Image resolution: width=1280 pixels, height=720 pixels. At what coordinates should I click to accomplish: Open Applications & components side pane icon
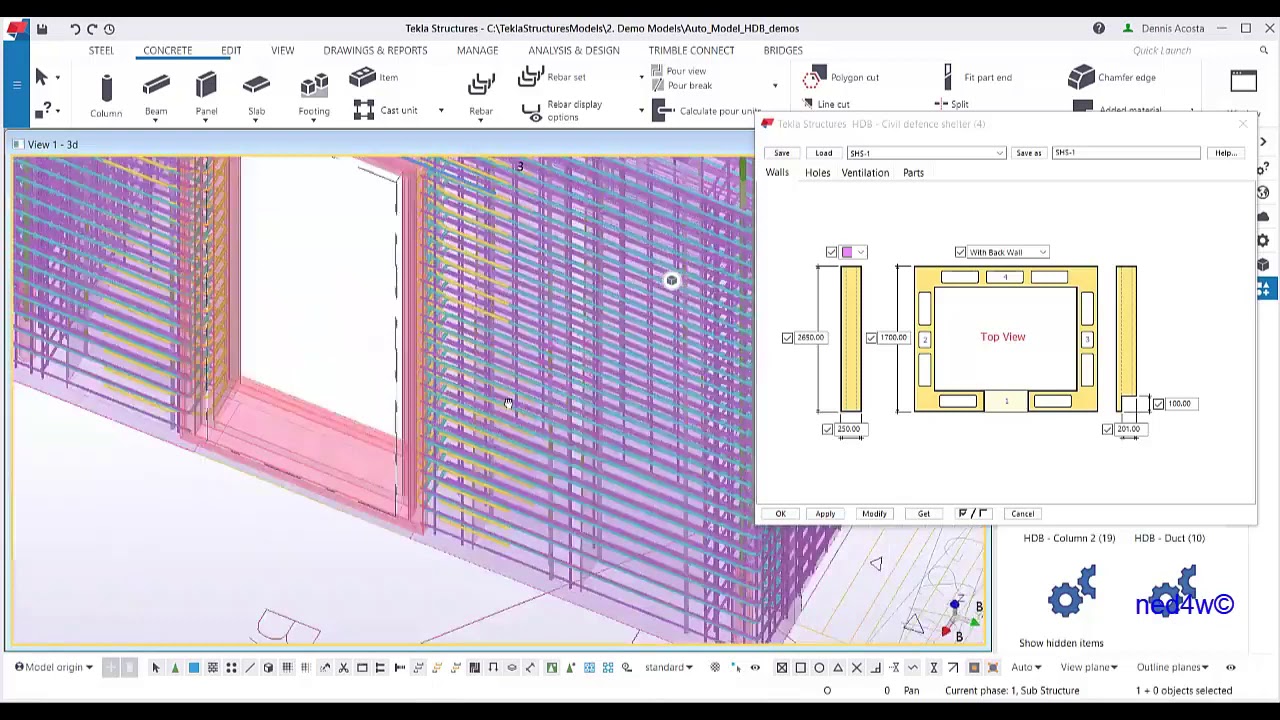point(1266,289)
